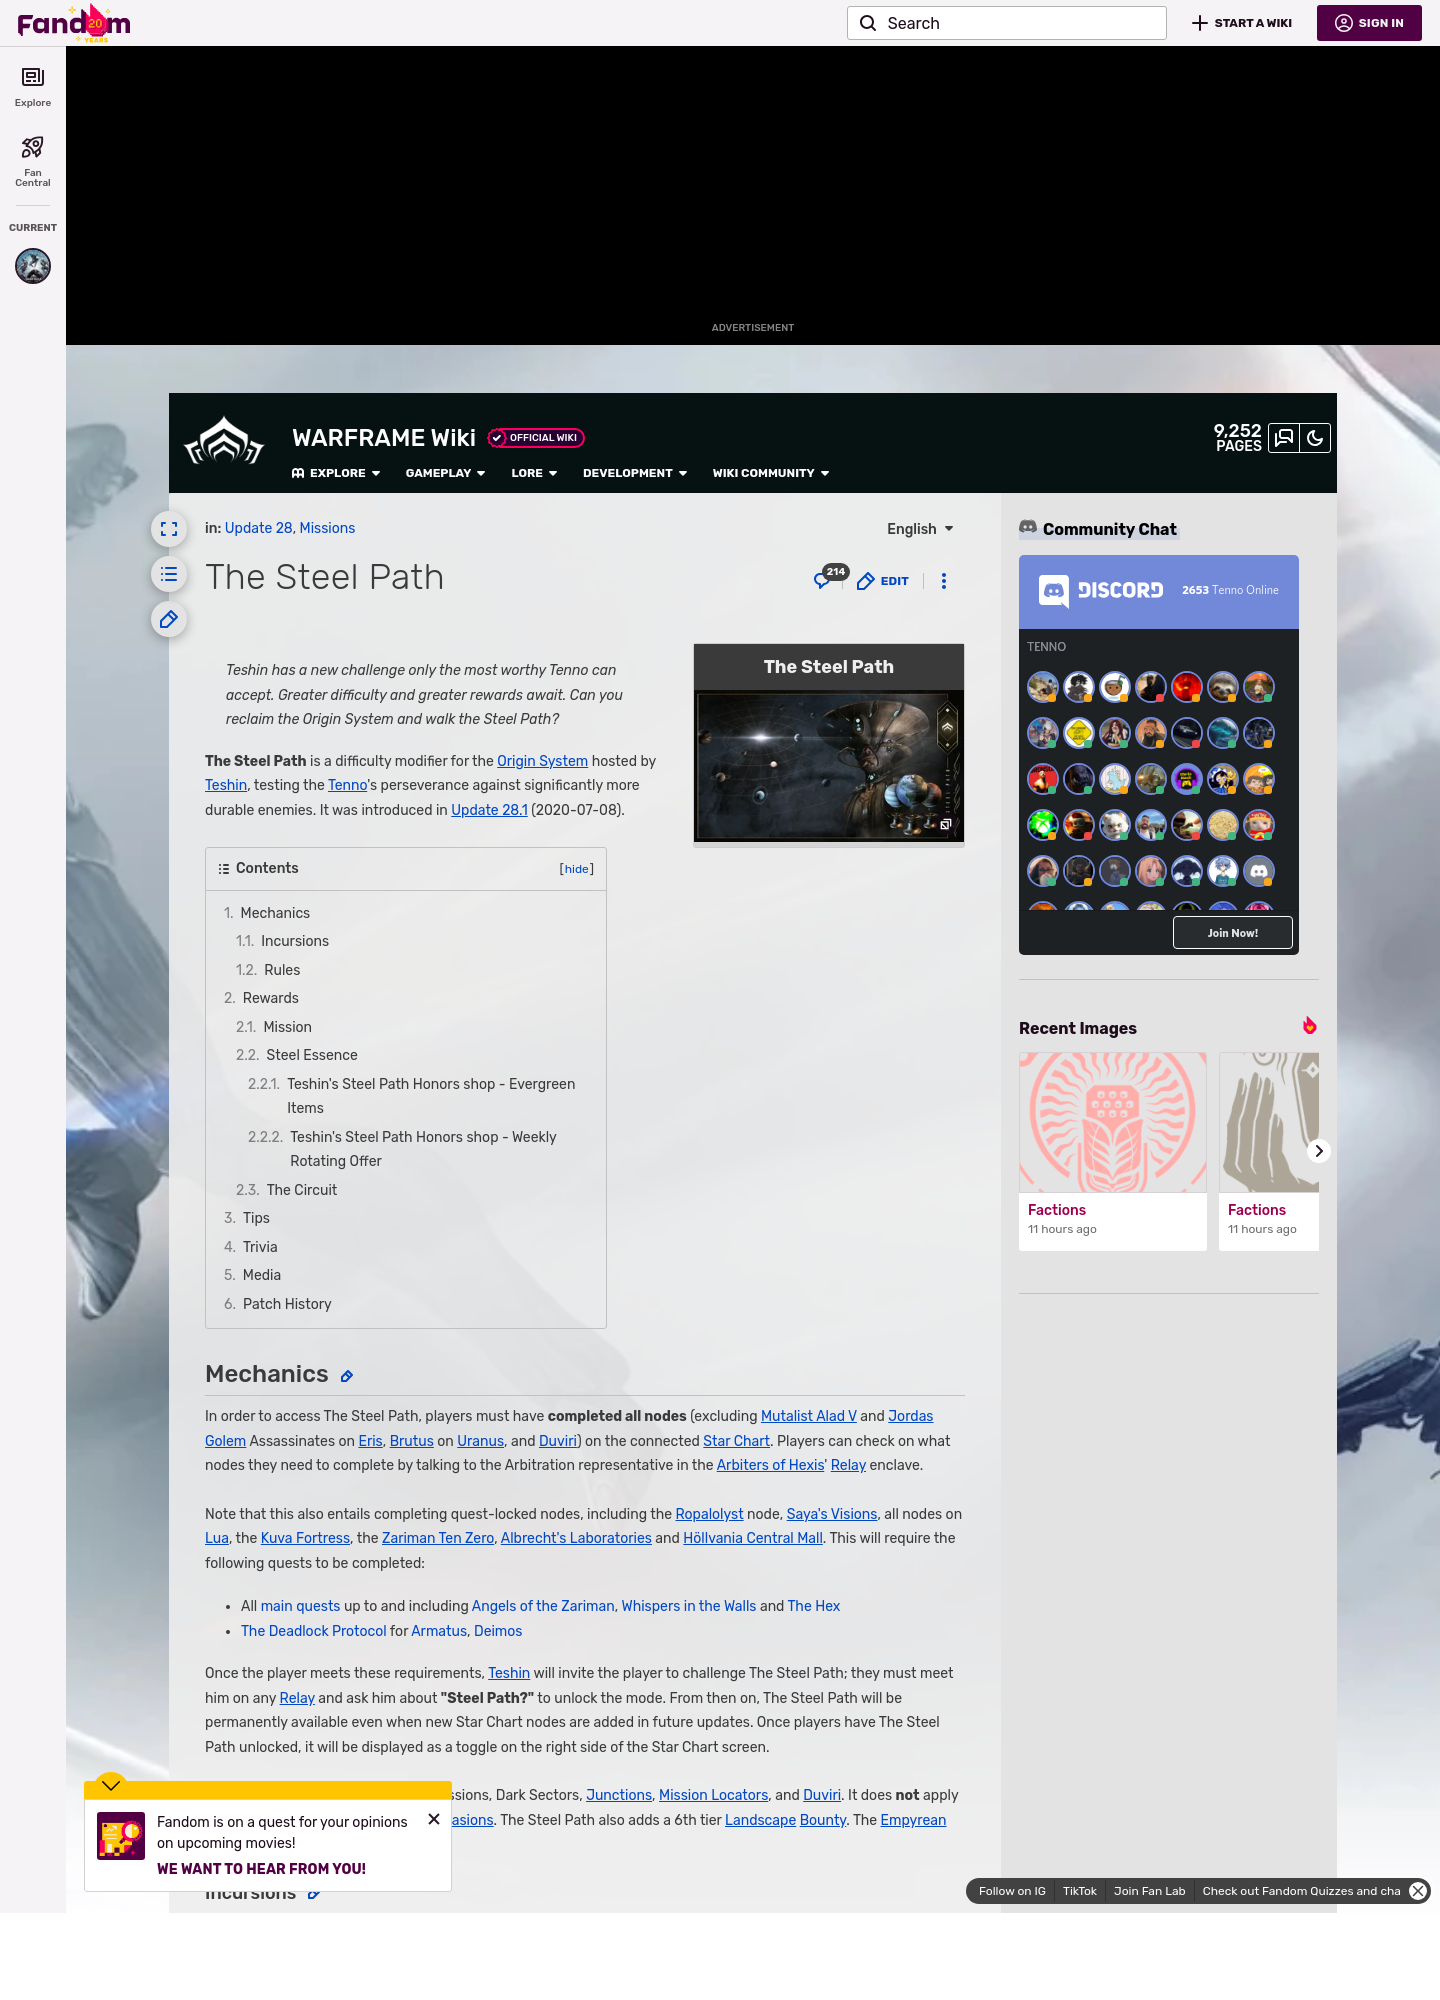The image size is (1440, 2000).
Task: Advance Recent Images carousel with arrow
Action: coord(1319,1151)
